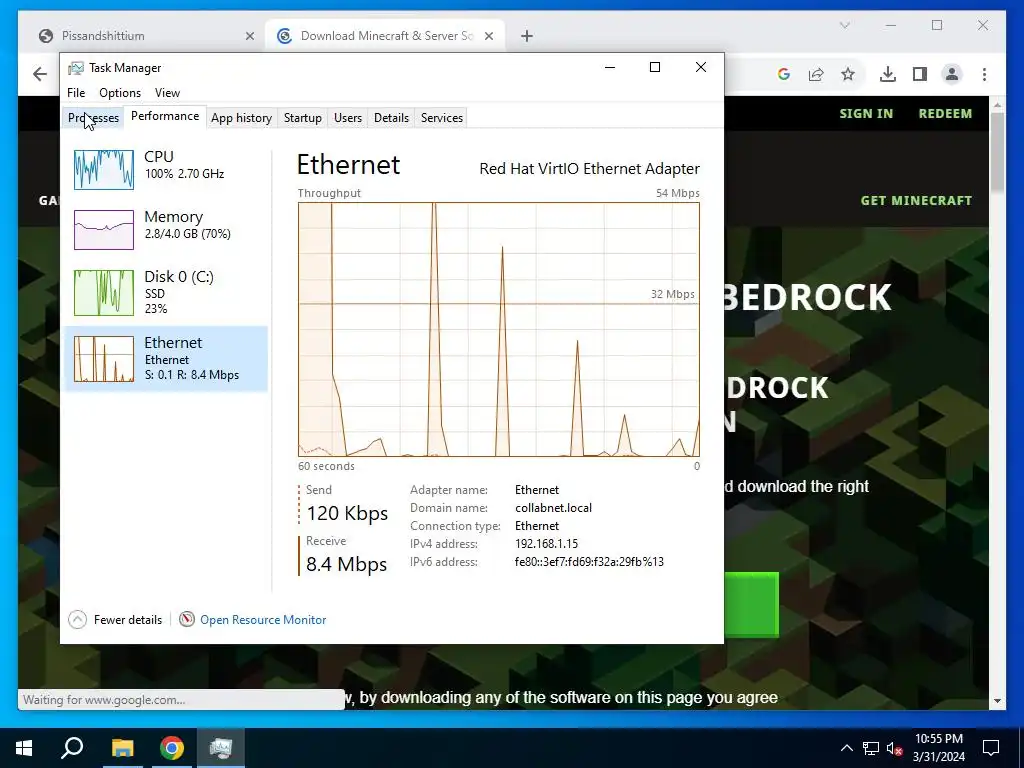Click the Ethernet throughput graph
The image size is (1024, 768).
(498, 329)
